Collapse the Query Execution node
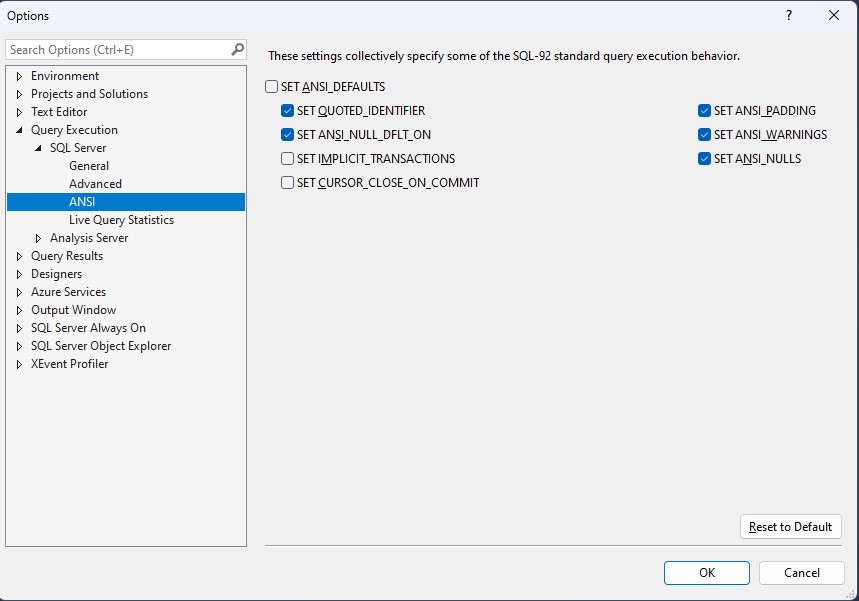Viewport: 859px width, 601px height. click(x=19, y=130)
